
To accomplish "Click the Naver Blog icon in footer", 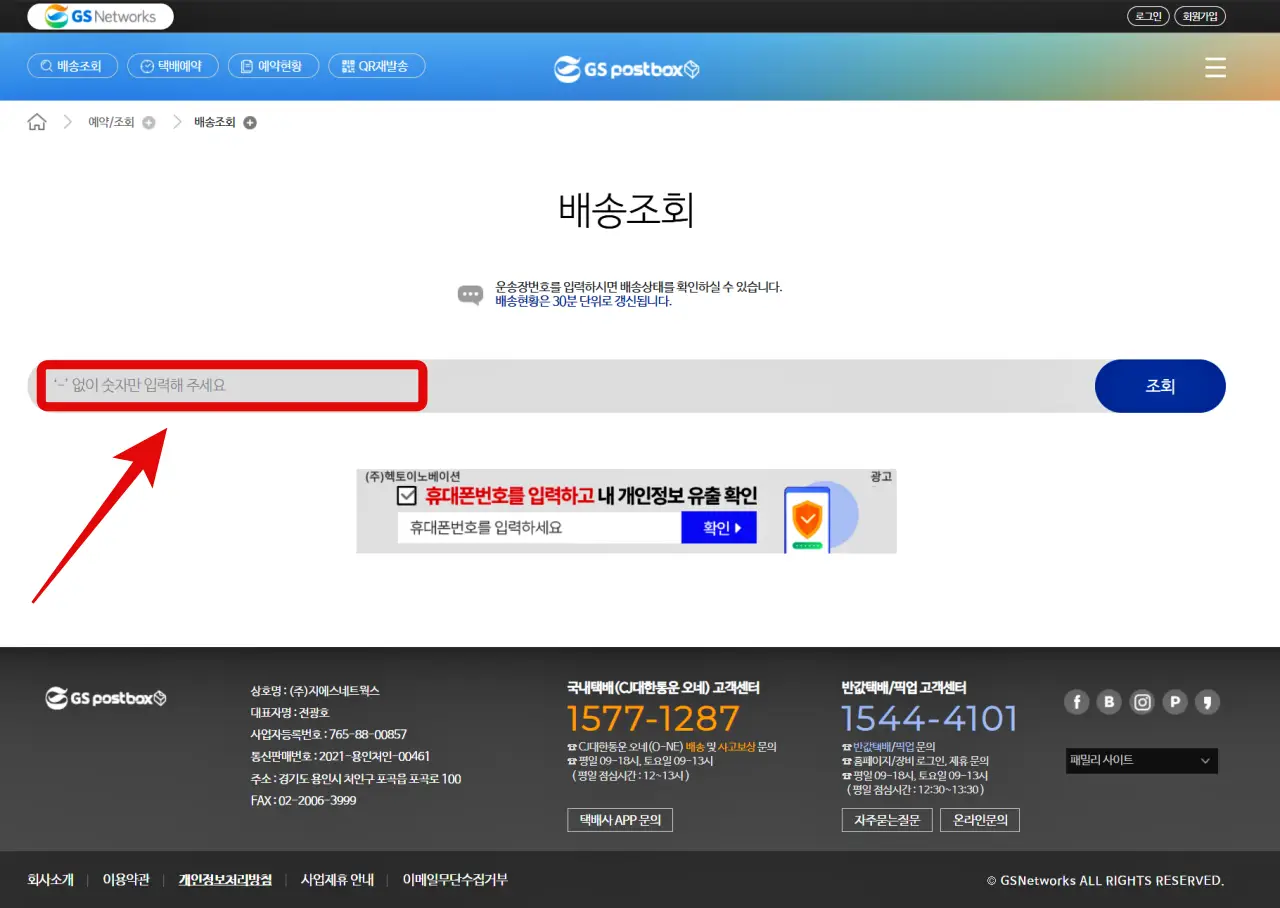I will (x=1109, y=702).
